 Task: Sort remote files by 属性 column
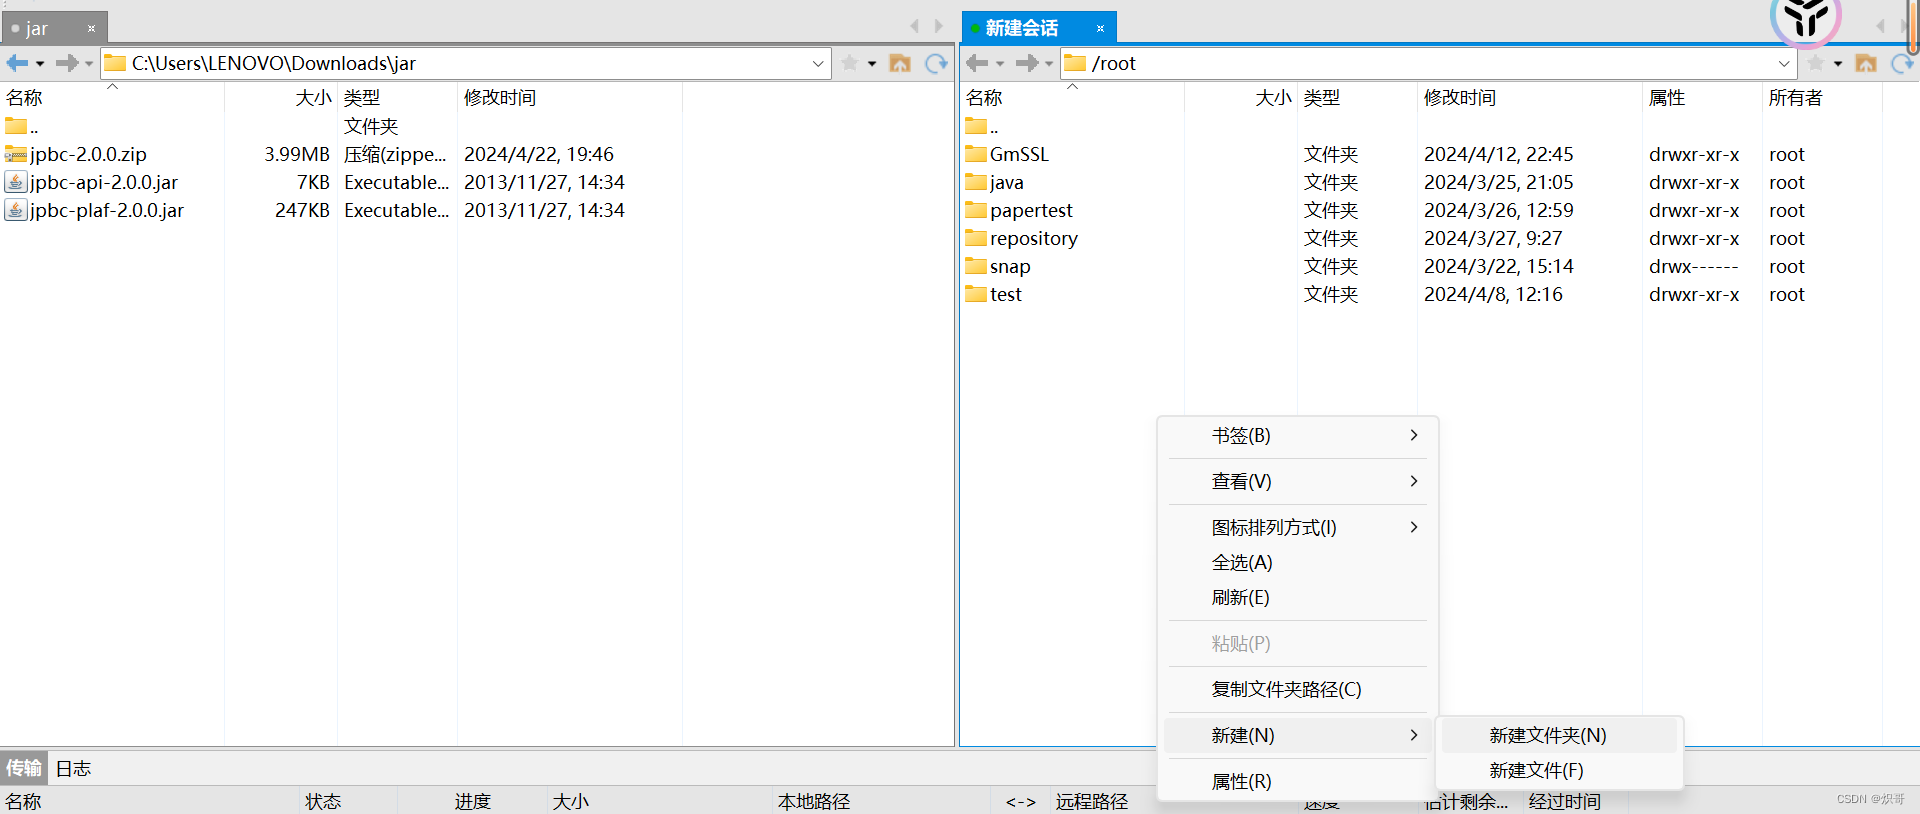[1702, 98]
